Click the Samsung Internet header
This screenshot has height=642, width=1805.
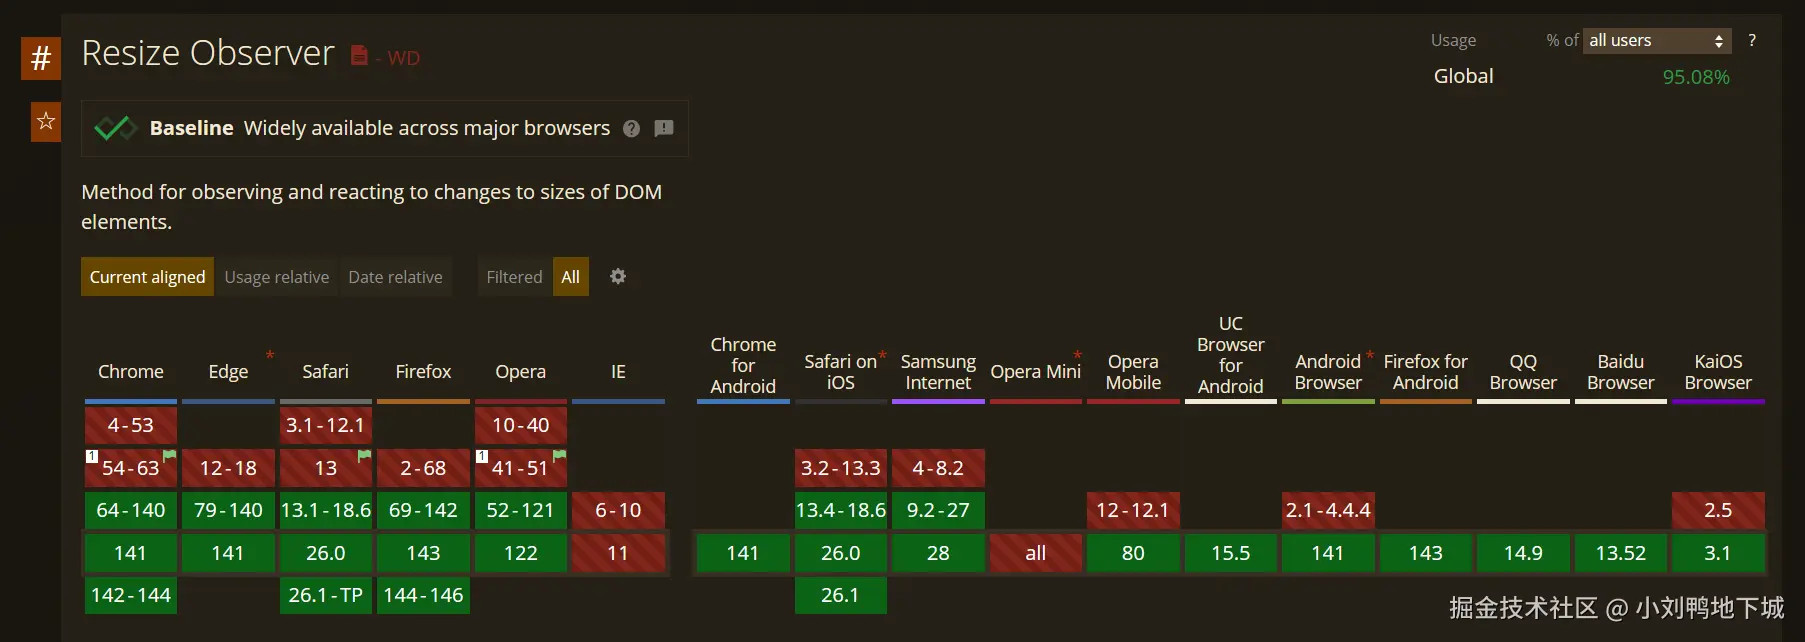938,372
